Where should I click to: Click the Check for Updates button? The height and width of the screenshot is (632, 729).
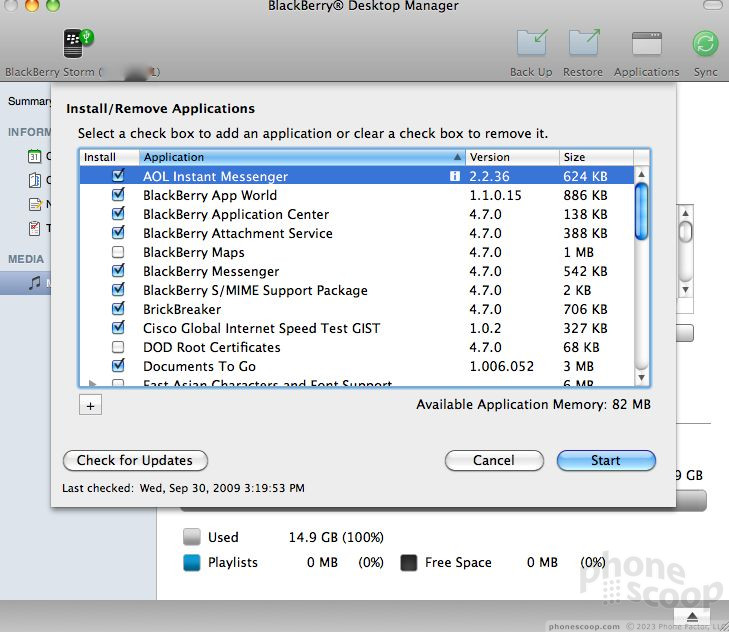click(135, 460)
